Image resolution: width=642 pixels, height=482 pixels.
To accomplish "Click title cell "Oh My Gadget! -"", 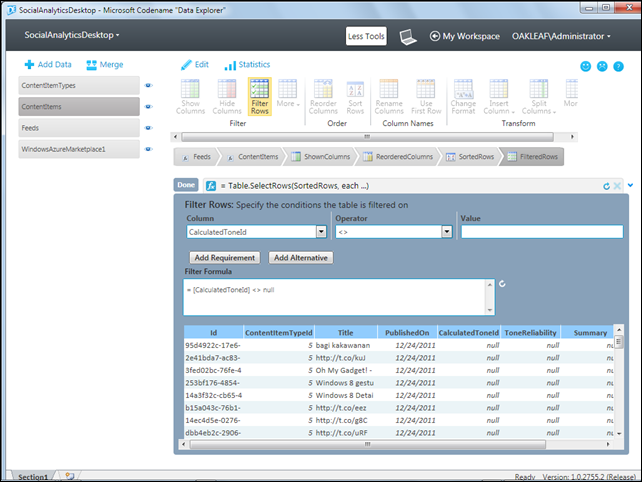I will [x=344, y=370].
